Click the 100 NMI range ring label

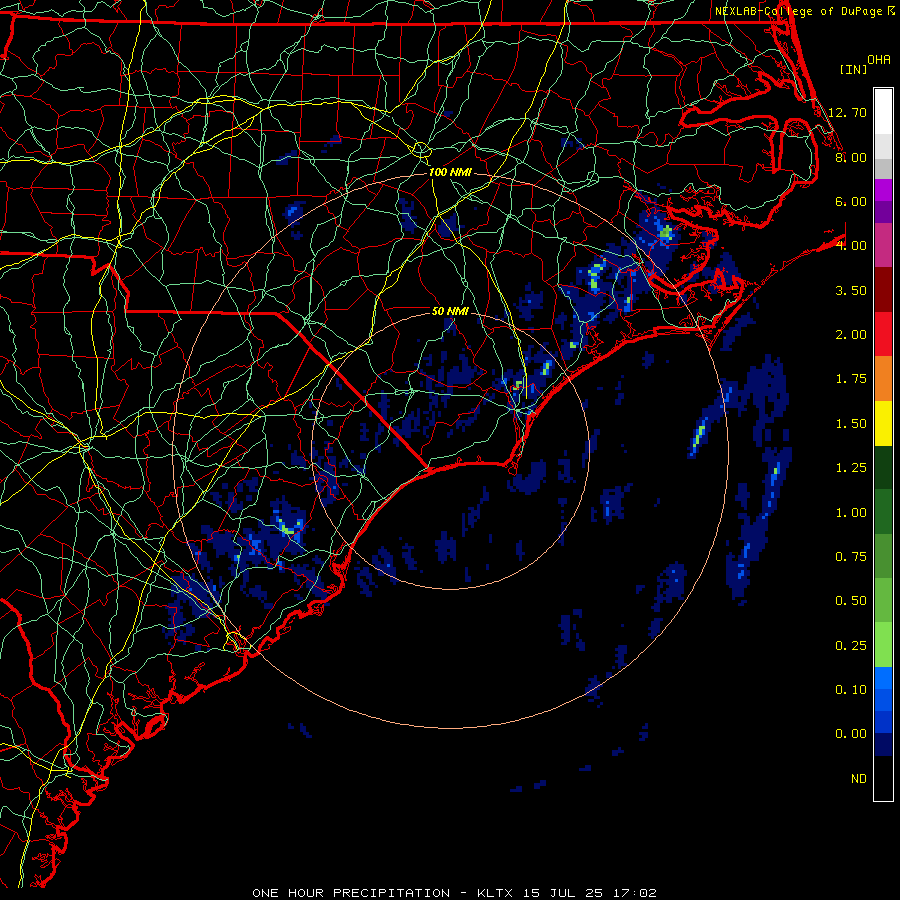point(450,172)
